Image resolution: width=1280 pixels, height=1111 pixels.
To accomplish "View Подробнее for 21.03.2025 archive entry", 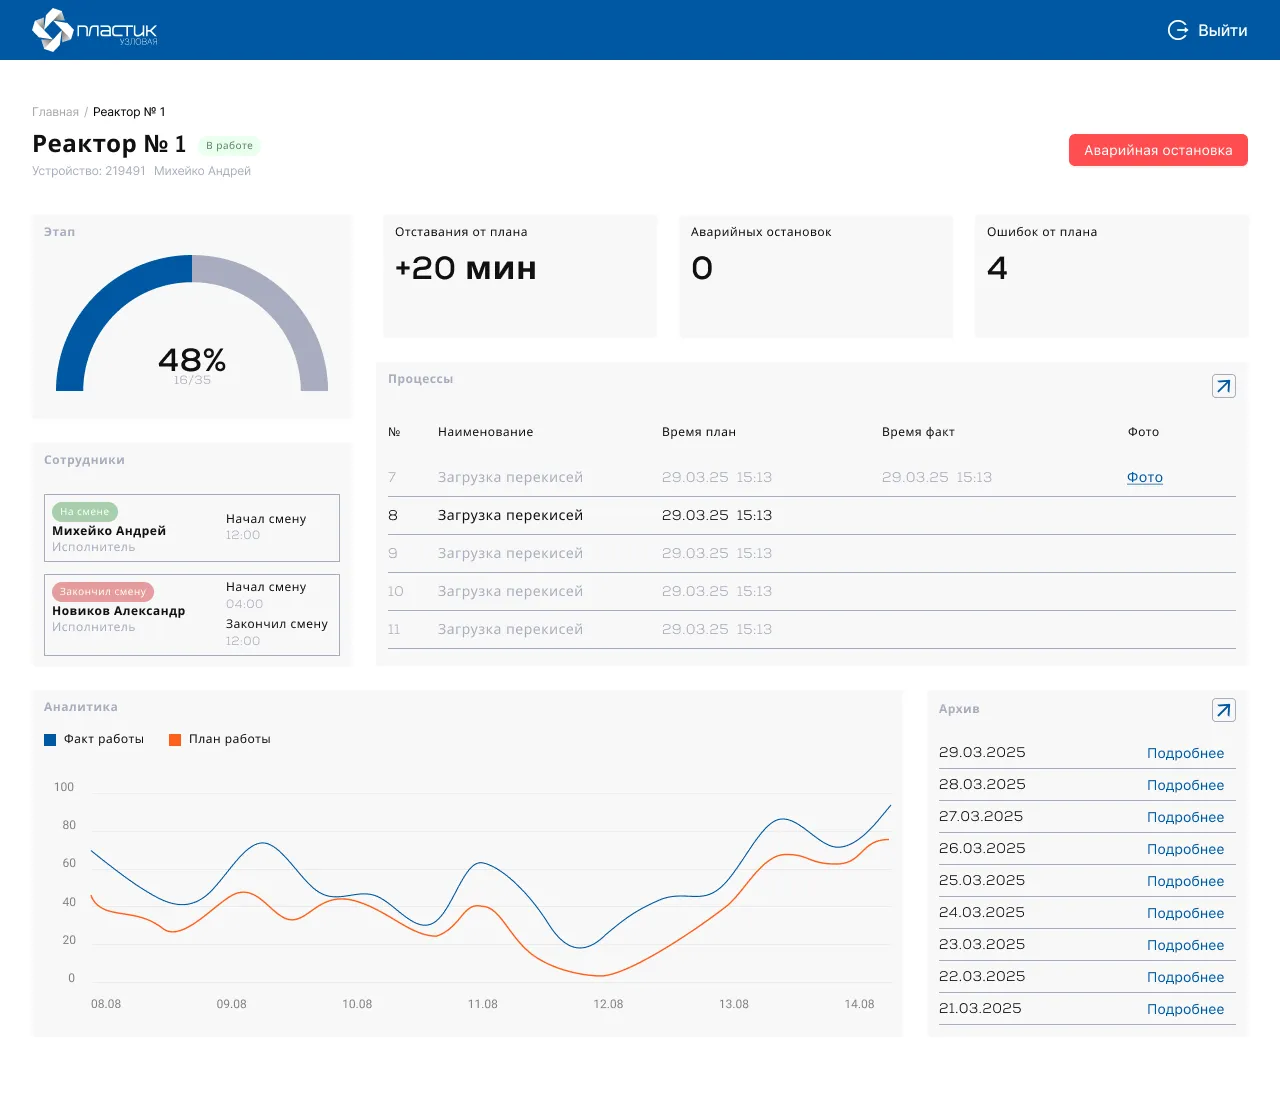I will [1185, 1010].
